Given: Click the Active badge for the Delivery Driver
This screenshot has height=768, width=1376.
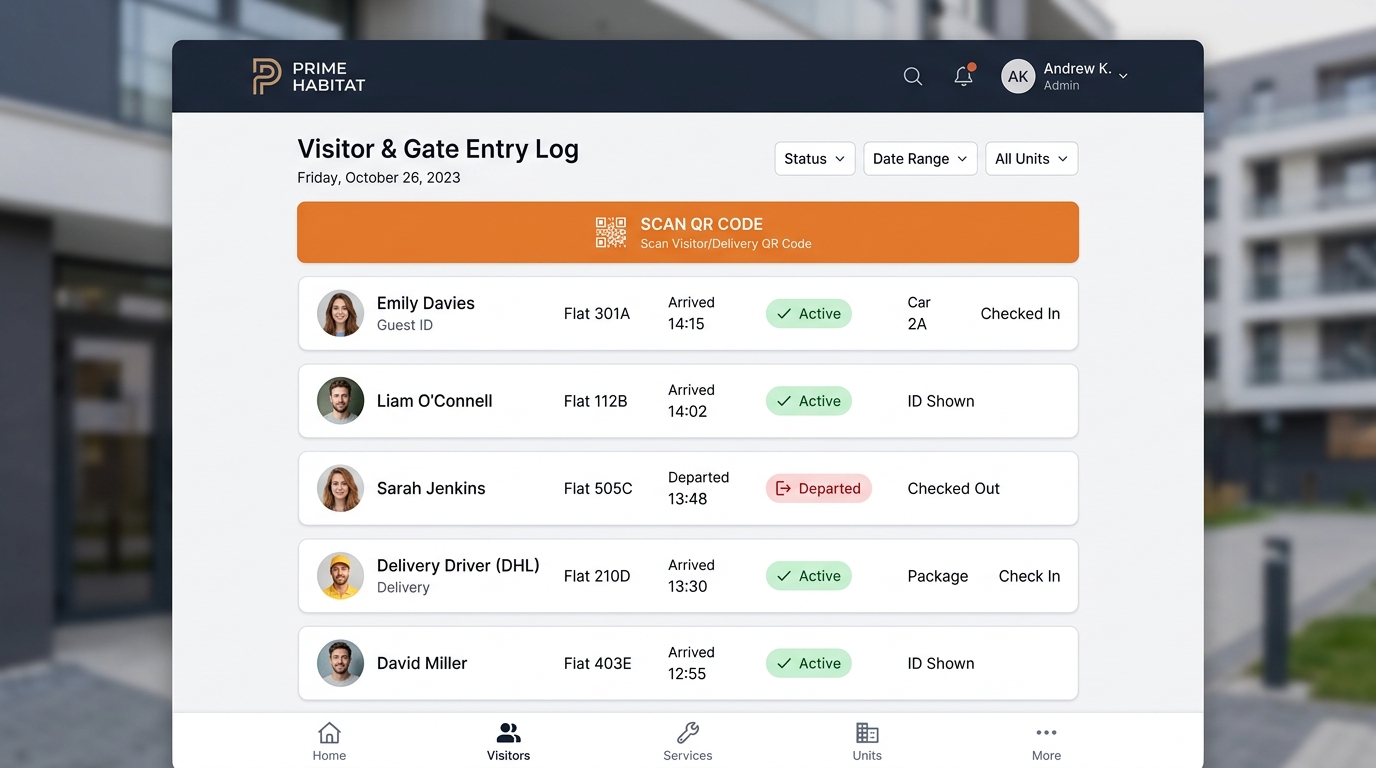Looking at the screenshot, I should coord(809,576).
